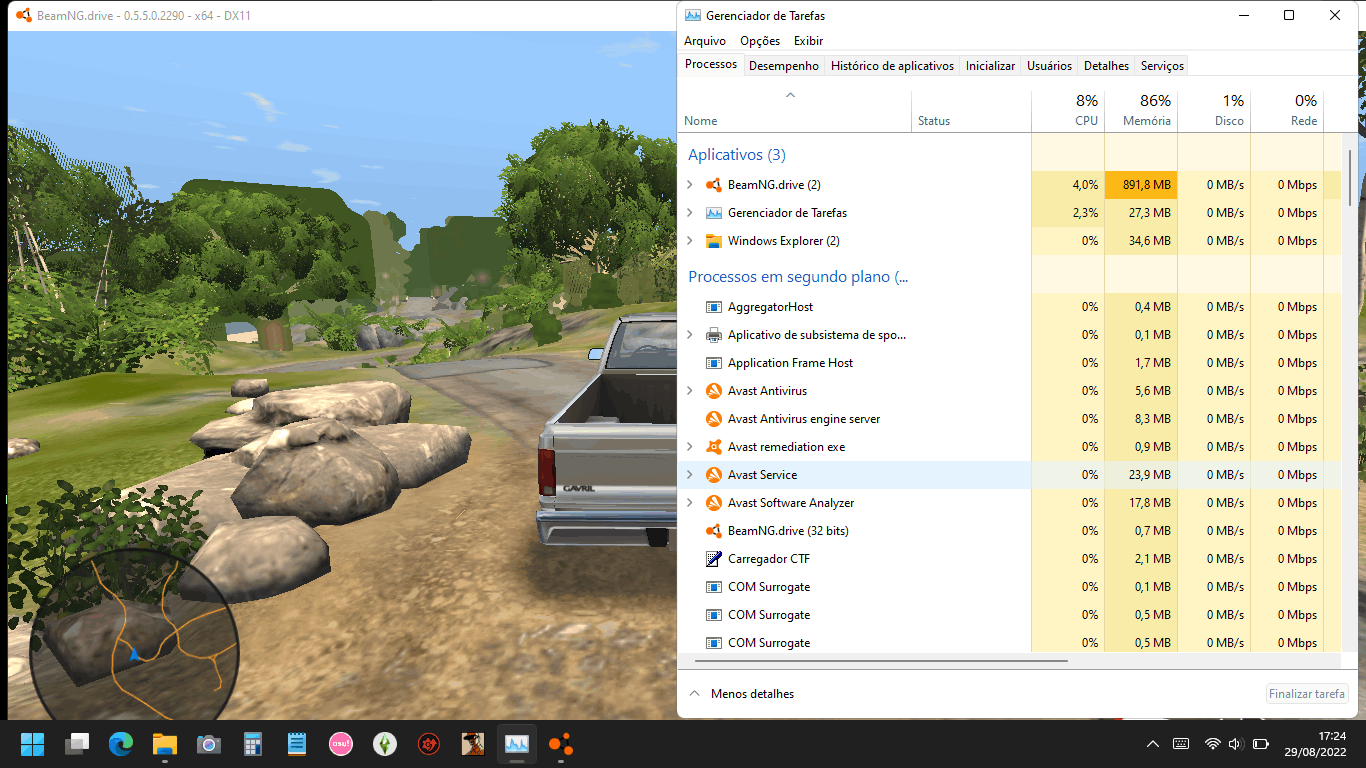Click the process list horizontal scrollbar

[x=881, y=661]
